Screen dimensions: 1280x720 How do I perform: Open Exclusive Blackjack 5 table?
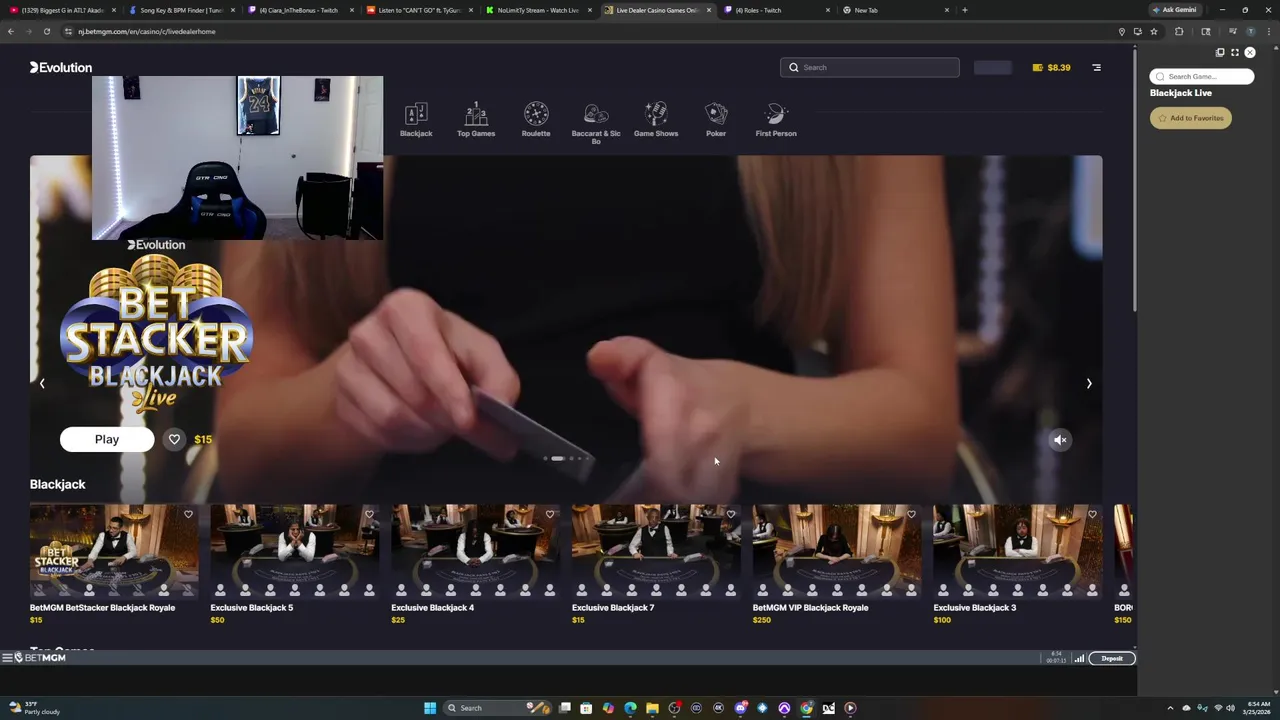point(294,551)
